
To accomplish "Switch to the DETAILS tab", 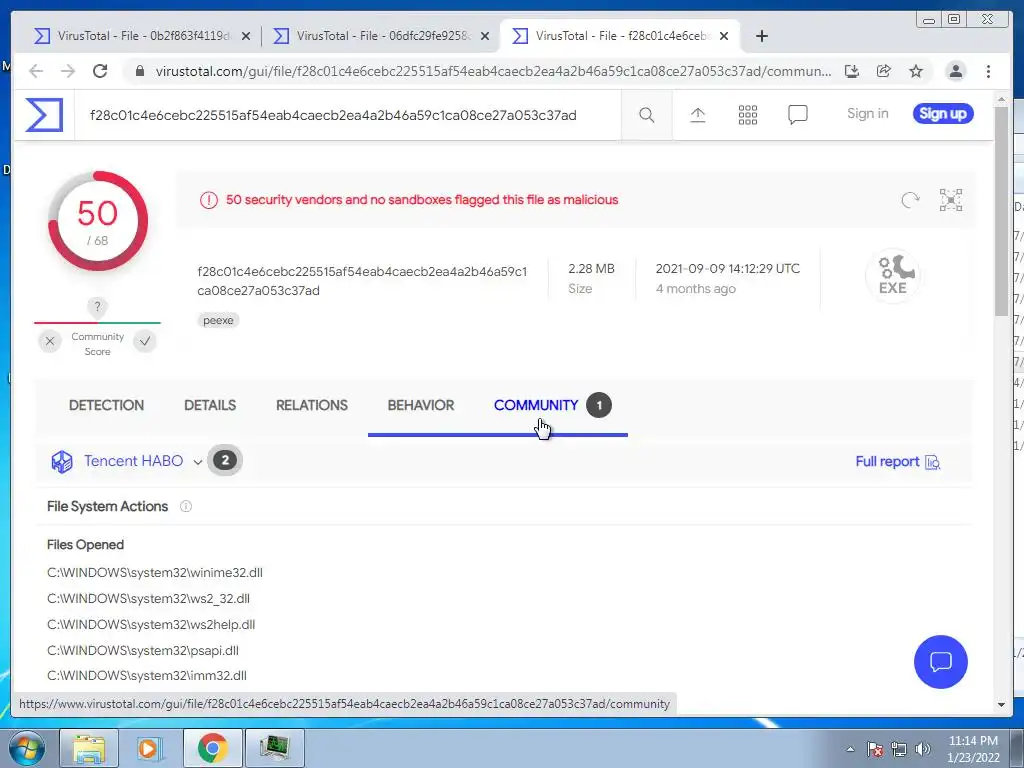I will click(210, 405).
